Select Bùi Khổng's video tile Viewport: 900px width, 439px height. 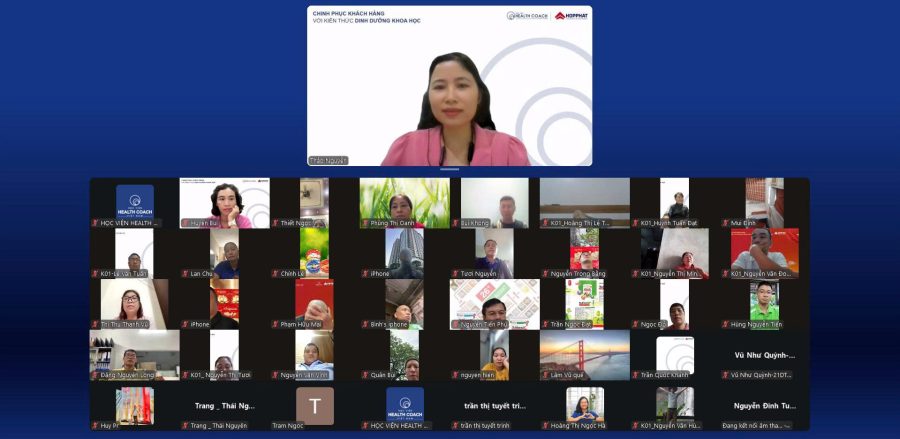tap(494, 202)
